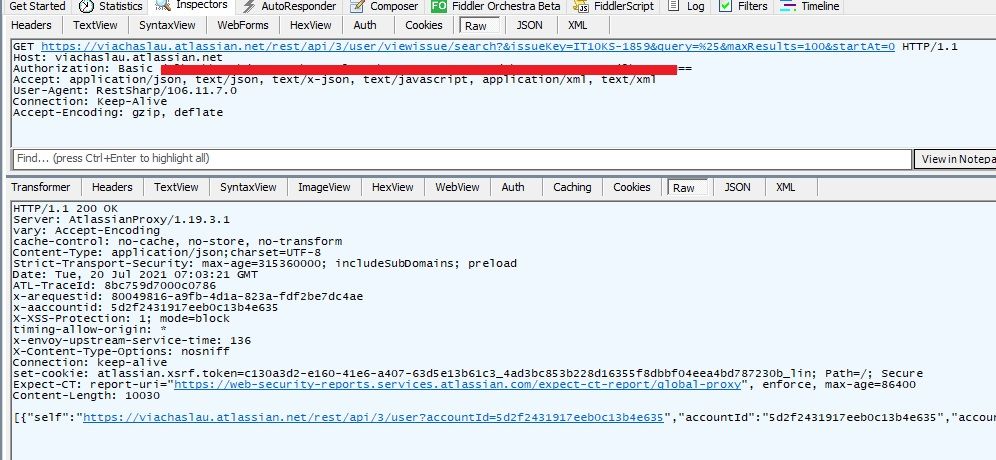Select request SyntaxView inspector tab
Screen dimensions: 996x460
(x=167, y=25)
